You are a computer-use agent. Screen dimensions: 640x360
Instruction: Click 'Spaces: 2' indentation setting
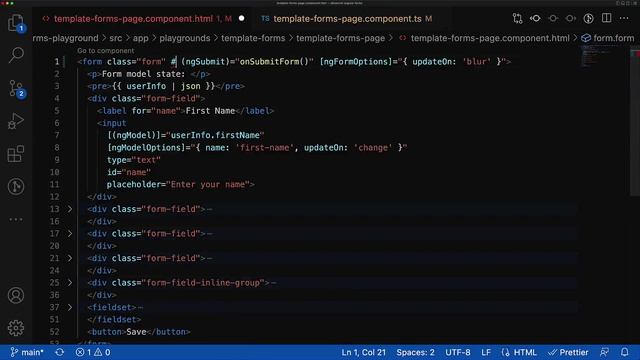(x=415, y=352)
